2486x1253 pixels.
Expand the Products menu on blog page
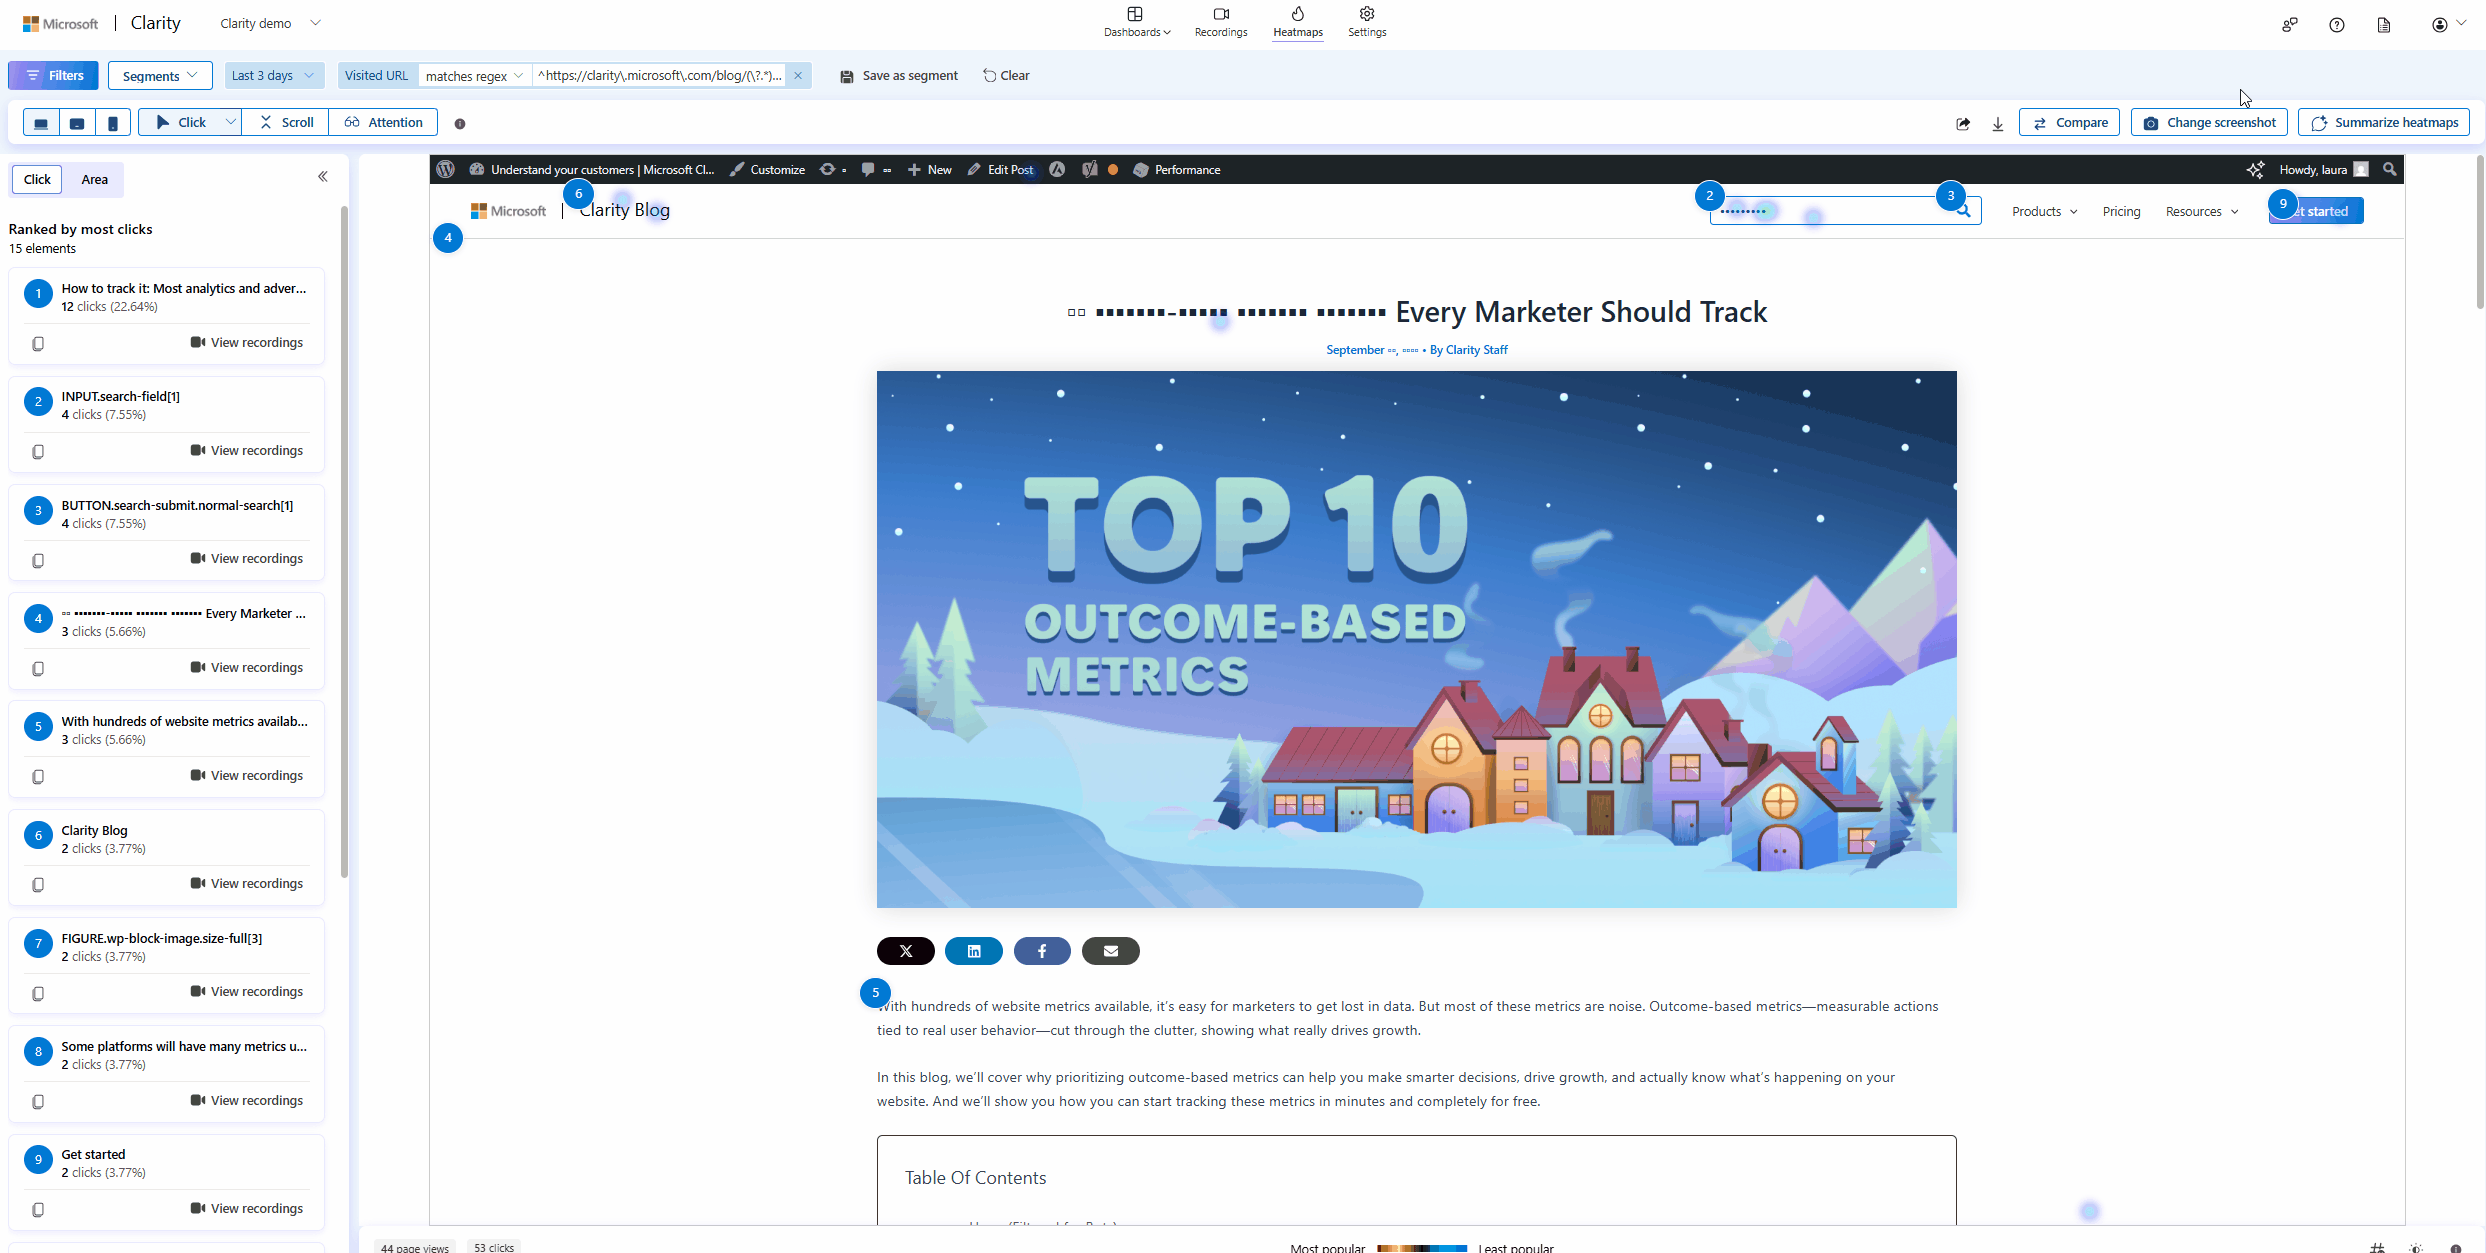pyautogui.click(x=2045, y=212)
